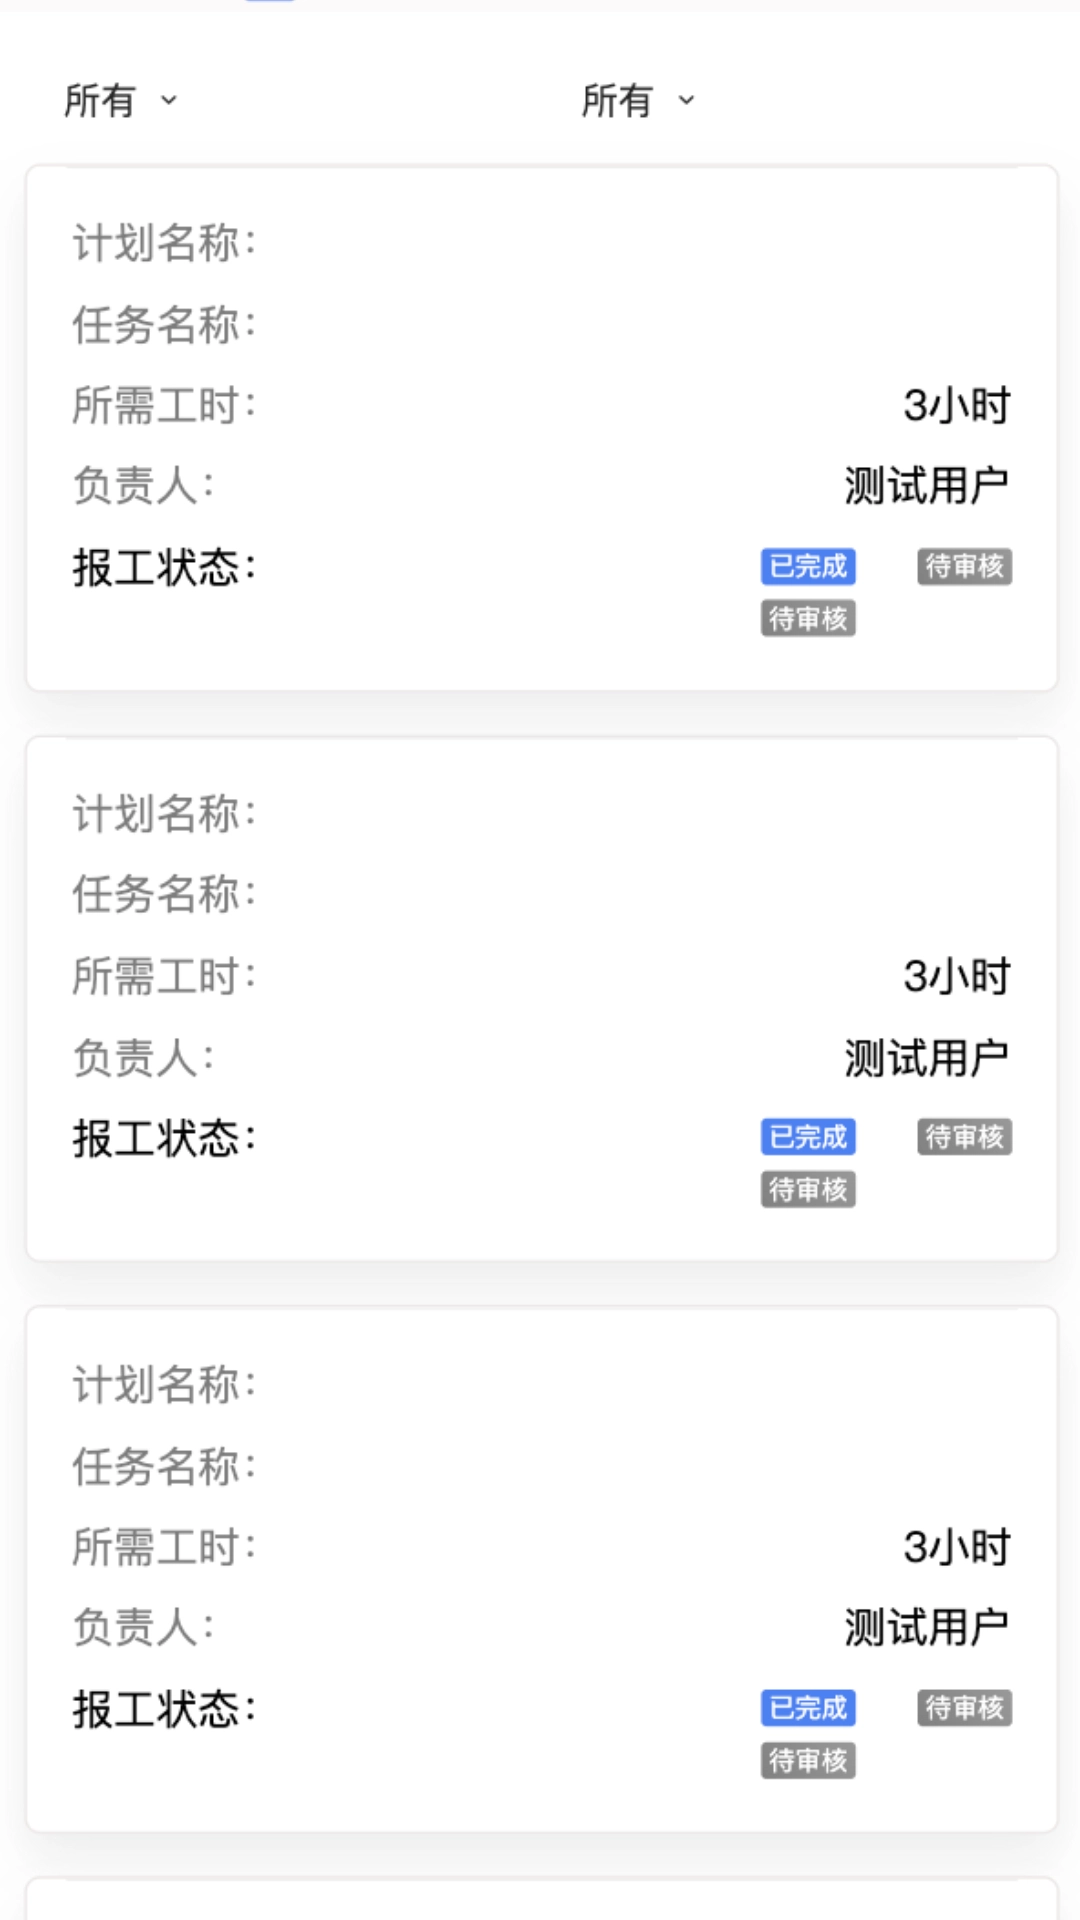Expand the right 所有 filter dropdown

(638, 100)
